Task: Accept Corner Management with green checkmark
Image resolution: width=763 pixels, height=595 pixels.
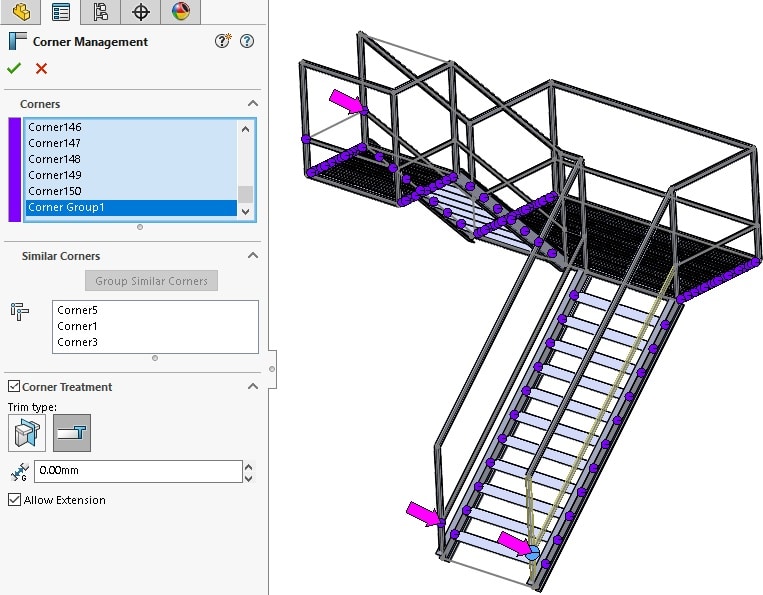Action: point(14,68)
